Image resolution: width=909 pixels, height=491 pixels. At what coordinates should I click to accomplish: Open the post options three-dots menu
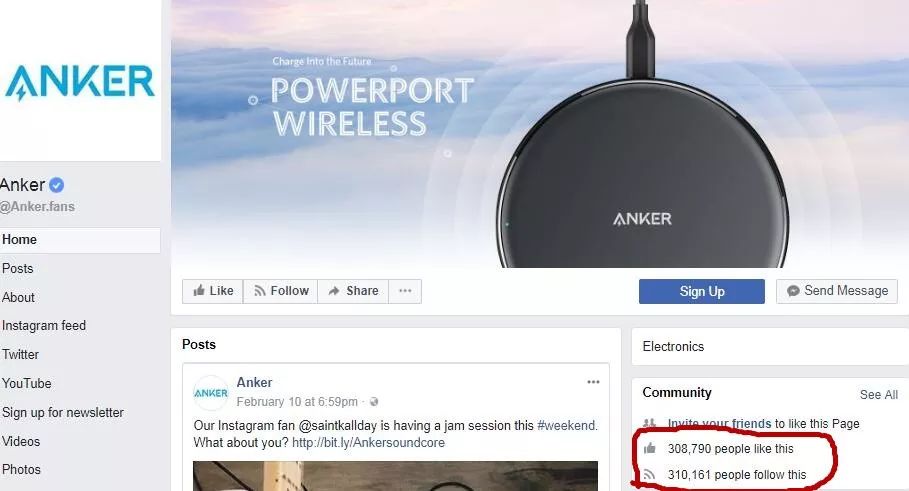coord(593,382)
